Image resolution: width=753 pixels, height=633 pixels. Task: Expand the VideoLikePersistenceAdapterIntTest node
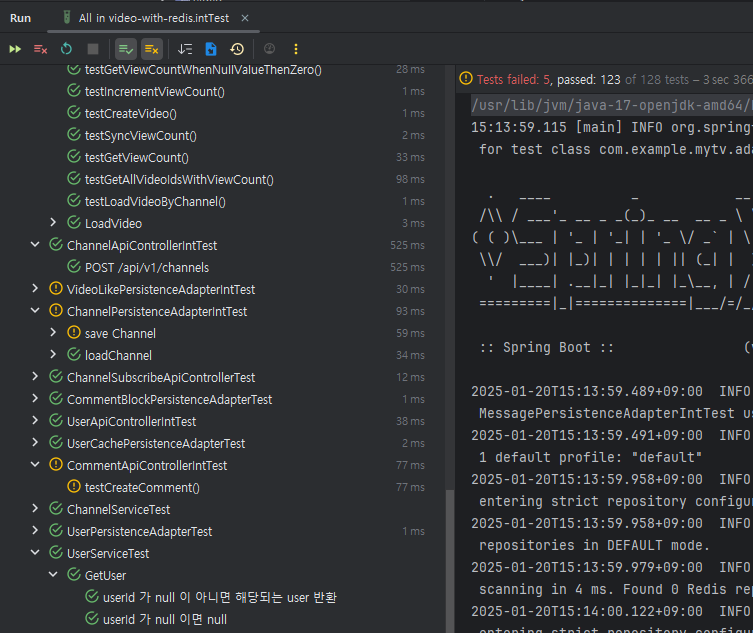35,289
